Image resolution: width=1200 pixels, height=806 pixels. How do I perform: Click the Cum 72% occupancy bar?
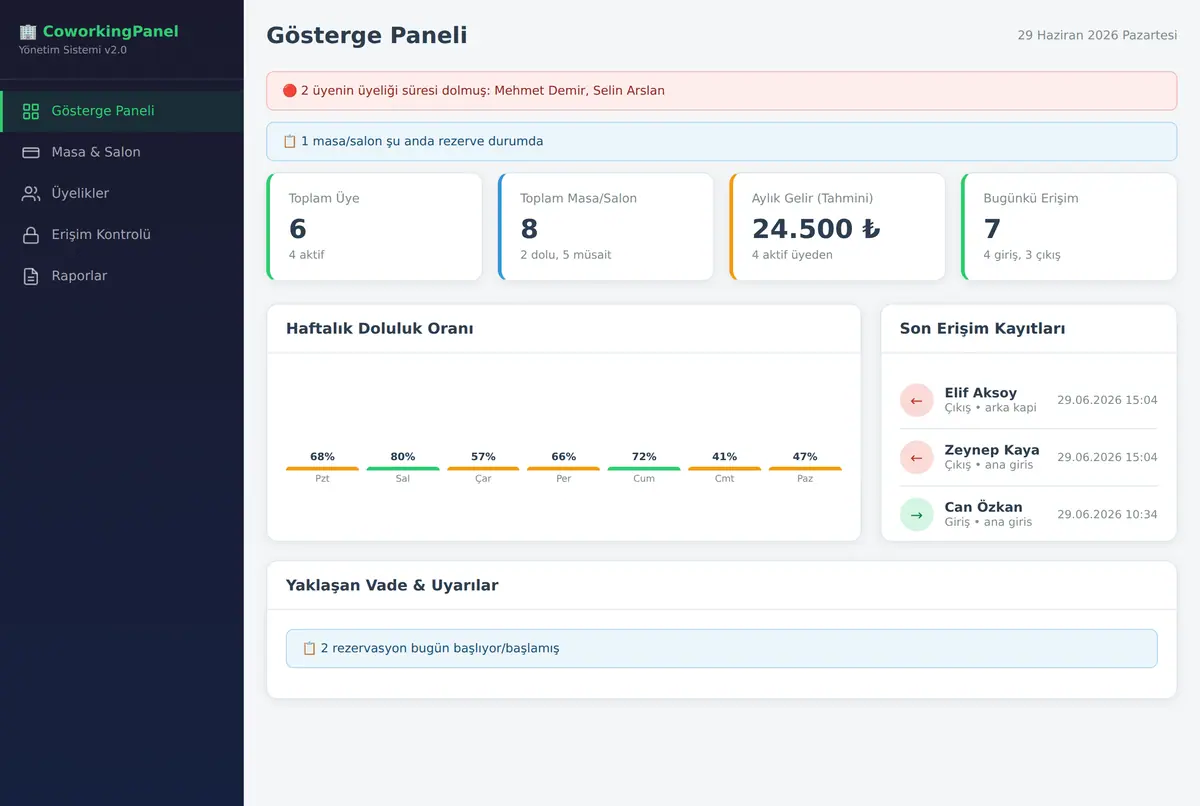[644, 468]
